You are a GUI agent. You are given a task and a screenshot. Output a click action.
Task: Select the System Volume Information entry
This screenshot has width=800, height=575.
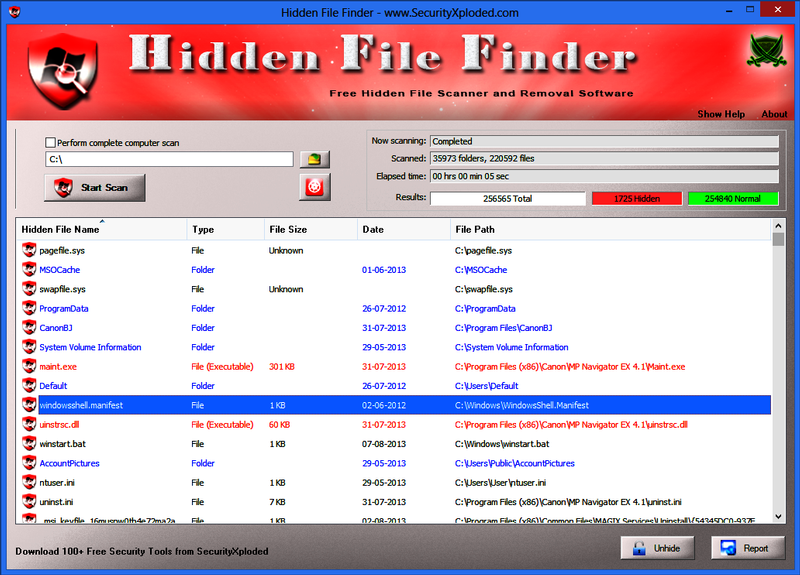click(90, 347)
